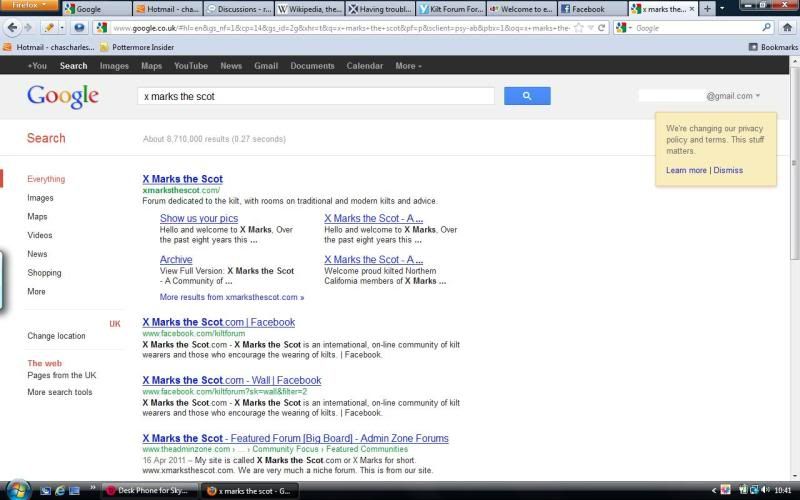Image resolution: width=800 pixels, height=500 pixels.
Task: Click the browser back arrow button
Action: click(12, 28)
